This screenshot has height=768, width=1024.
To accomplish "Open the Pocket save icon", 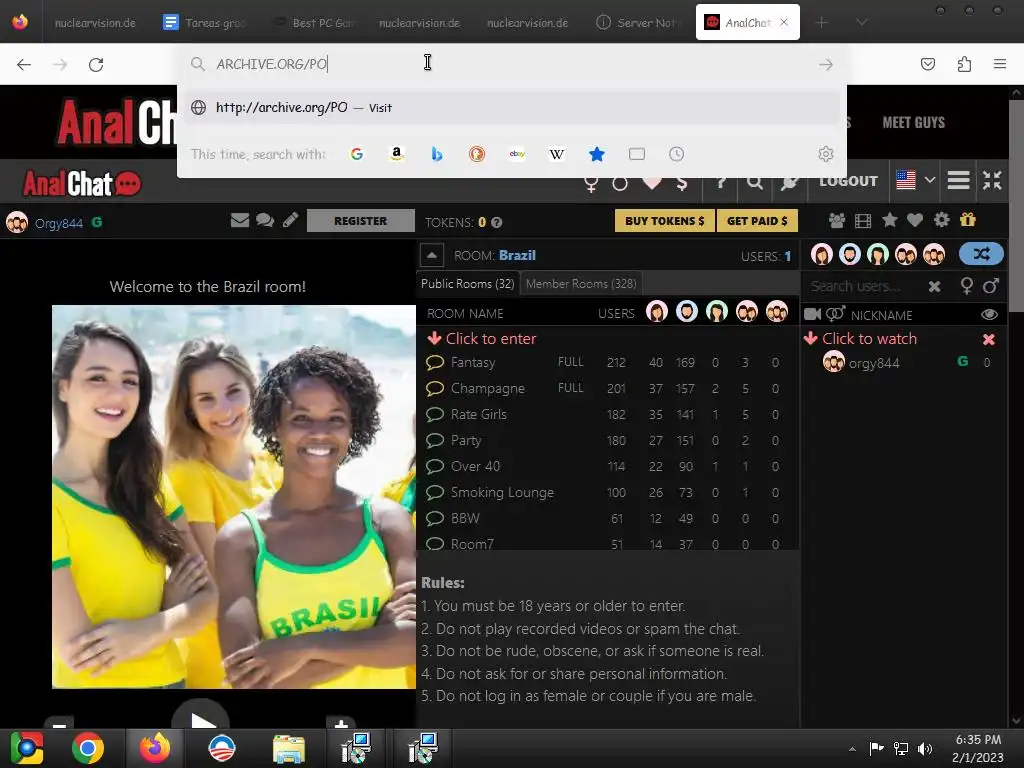I will [x=927, y=64].
